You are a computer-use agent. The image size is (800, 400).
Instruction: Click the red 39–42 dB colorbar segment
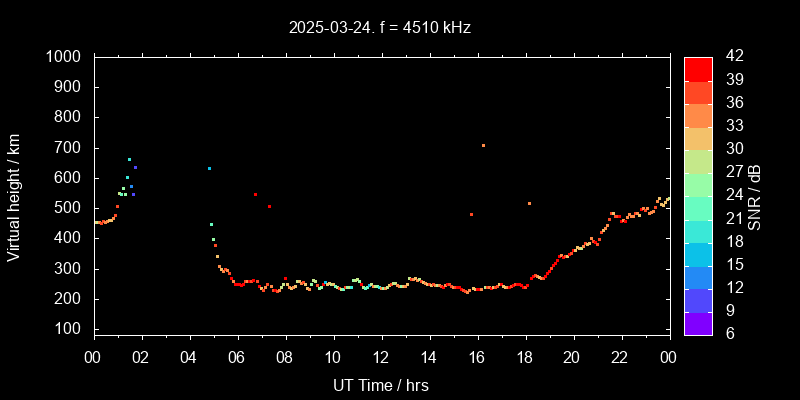click(697, 68)
